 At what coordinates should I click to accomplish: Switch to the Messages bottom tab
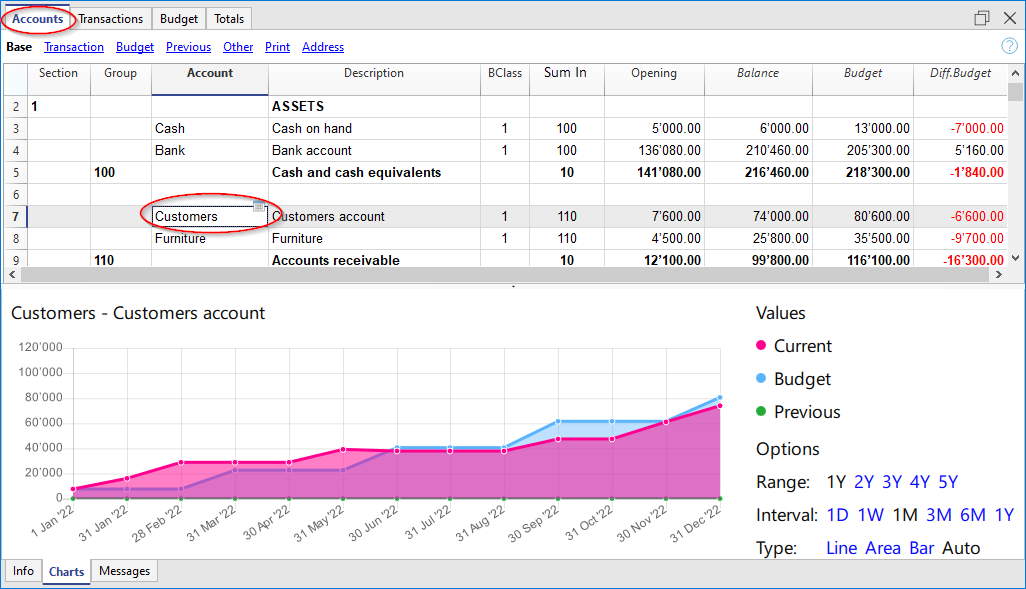coord(125,571)
